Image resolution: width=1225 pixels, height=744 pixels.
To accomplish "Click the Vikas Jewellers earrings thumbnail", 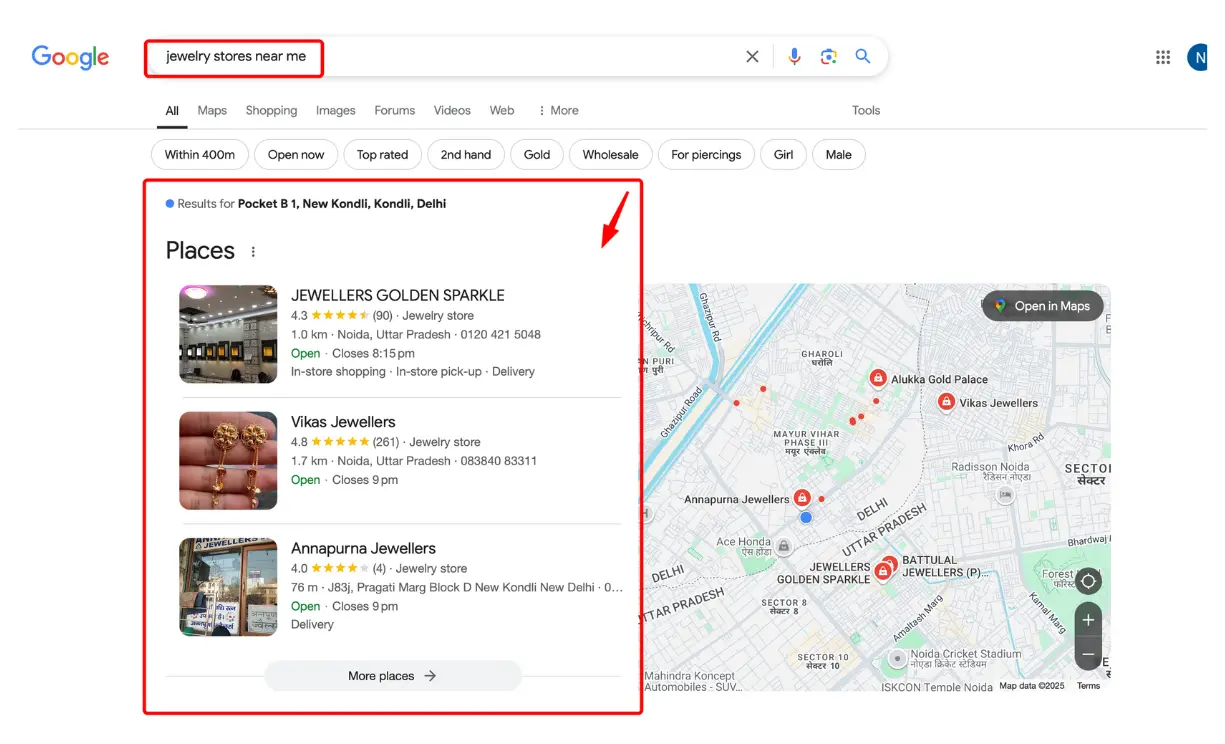I will (x=228, y=460).
